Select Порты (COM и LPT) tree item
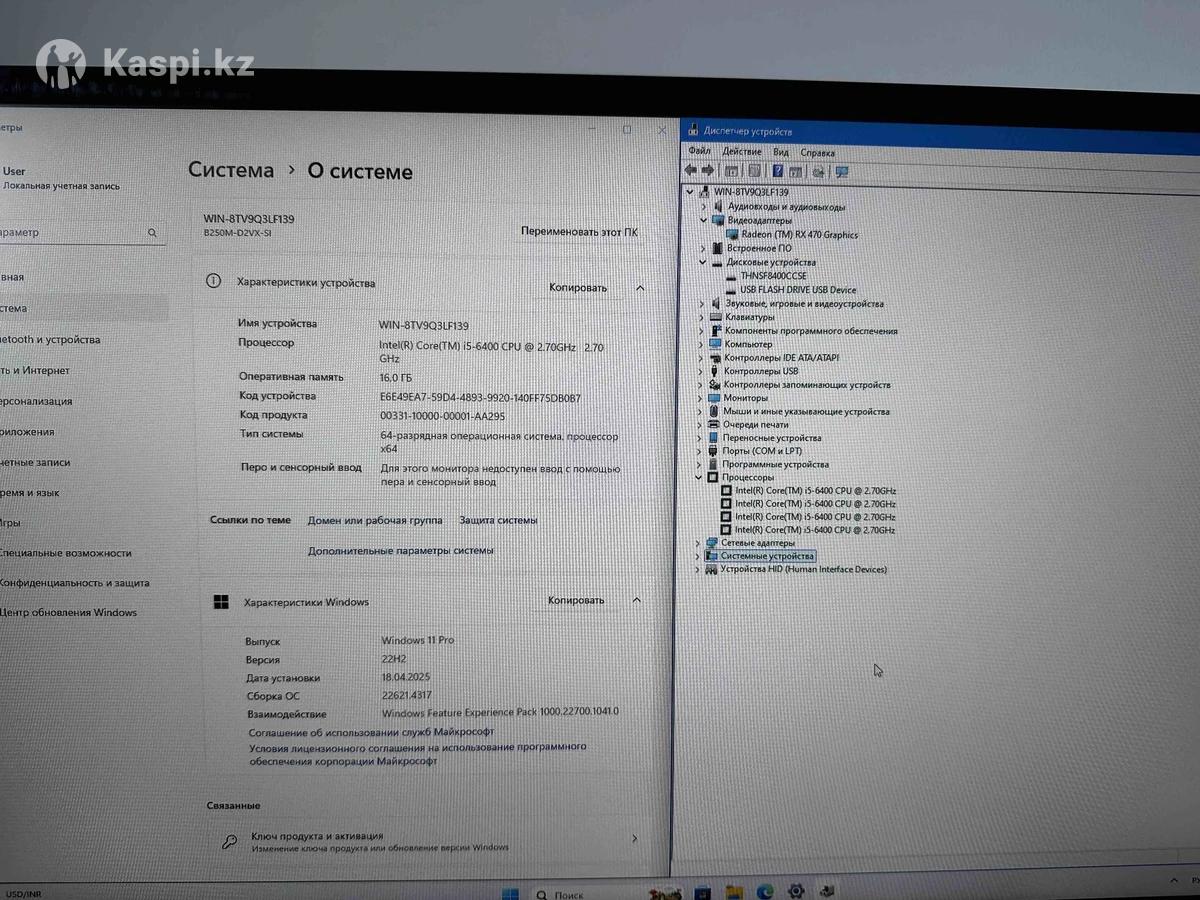This screenshot has width=1200, height=900. [x=762, y=451]
